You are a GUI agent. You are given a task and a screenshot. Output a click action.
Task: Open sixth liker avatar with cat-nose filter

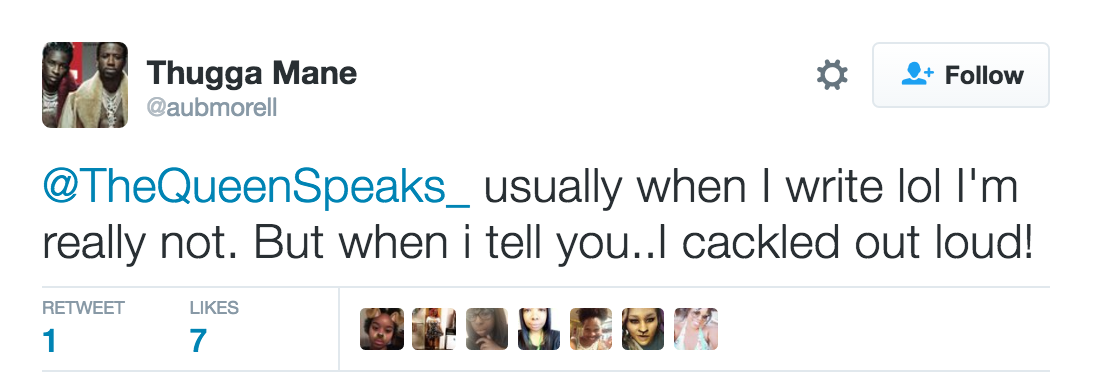coord(643,329)
